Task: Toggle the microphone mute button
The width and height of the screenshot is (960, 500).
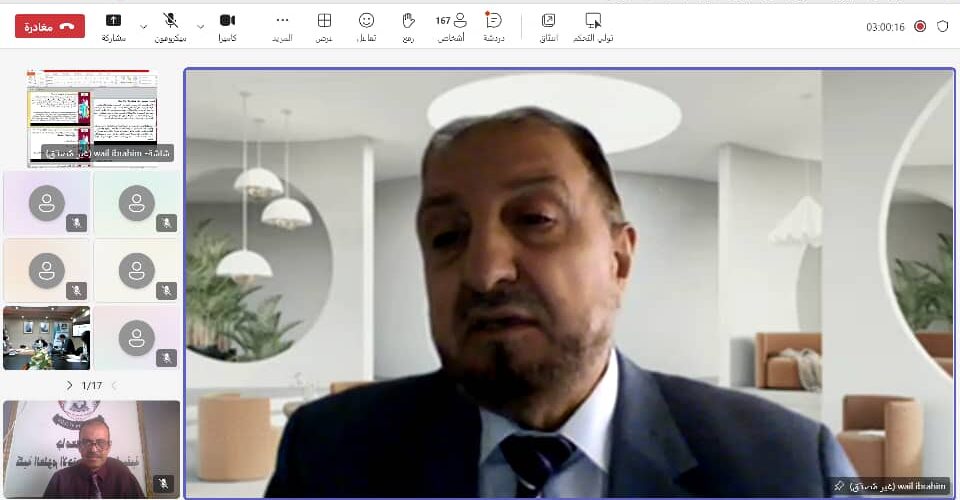Action: (171, 21)
